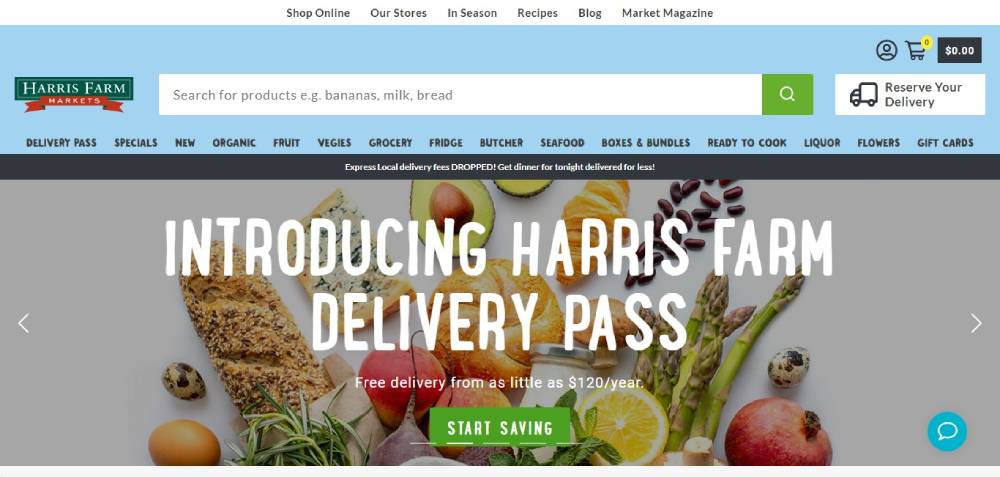Select the Delivery Pass nav item
The width and height of the screenshot is (1000, 477).
click(61, 143)
